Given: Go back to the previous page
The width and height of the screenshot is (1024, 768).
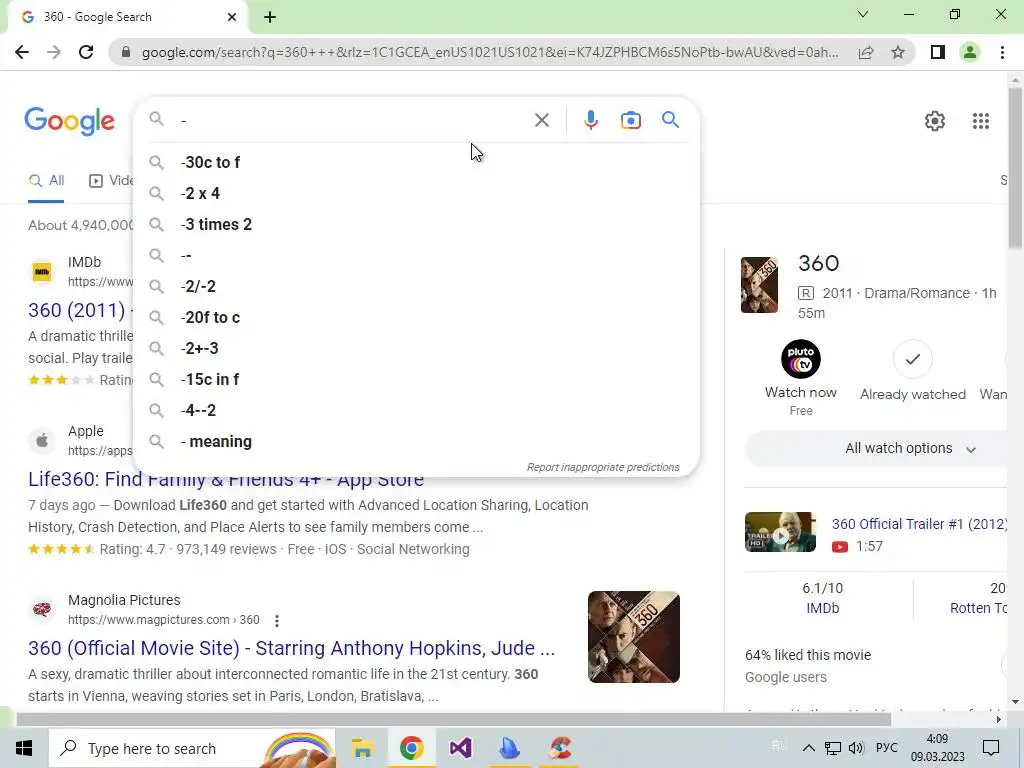Looking at the screenshot, I should [22, 52].
